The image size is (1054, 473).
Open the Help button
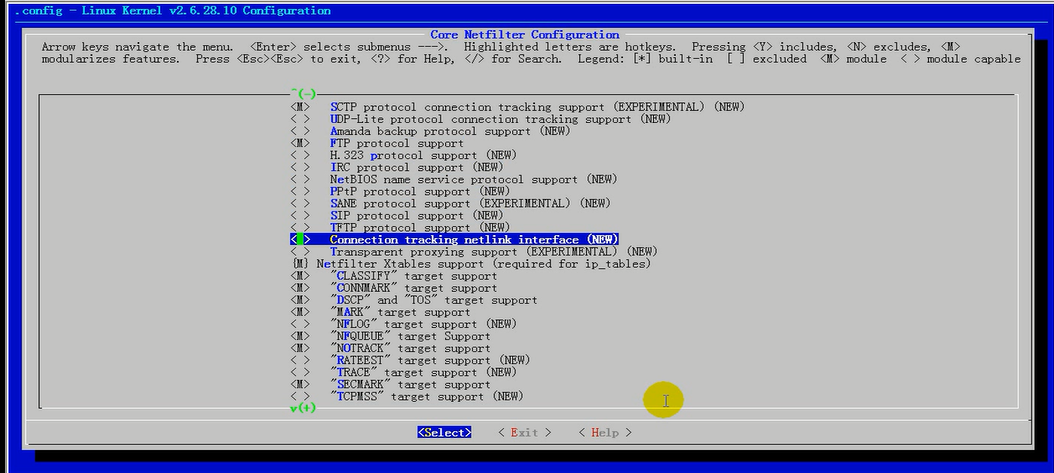click(605, 433)
